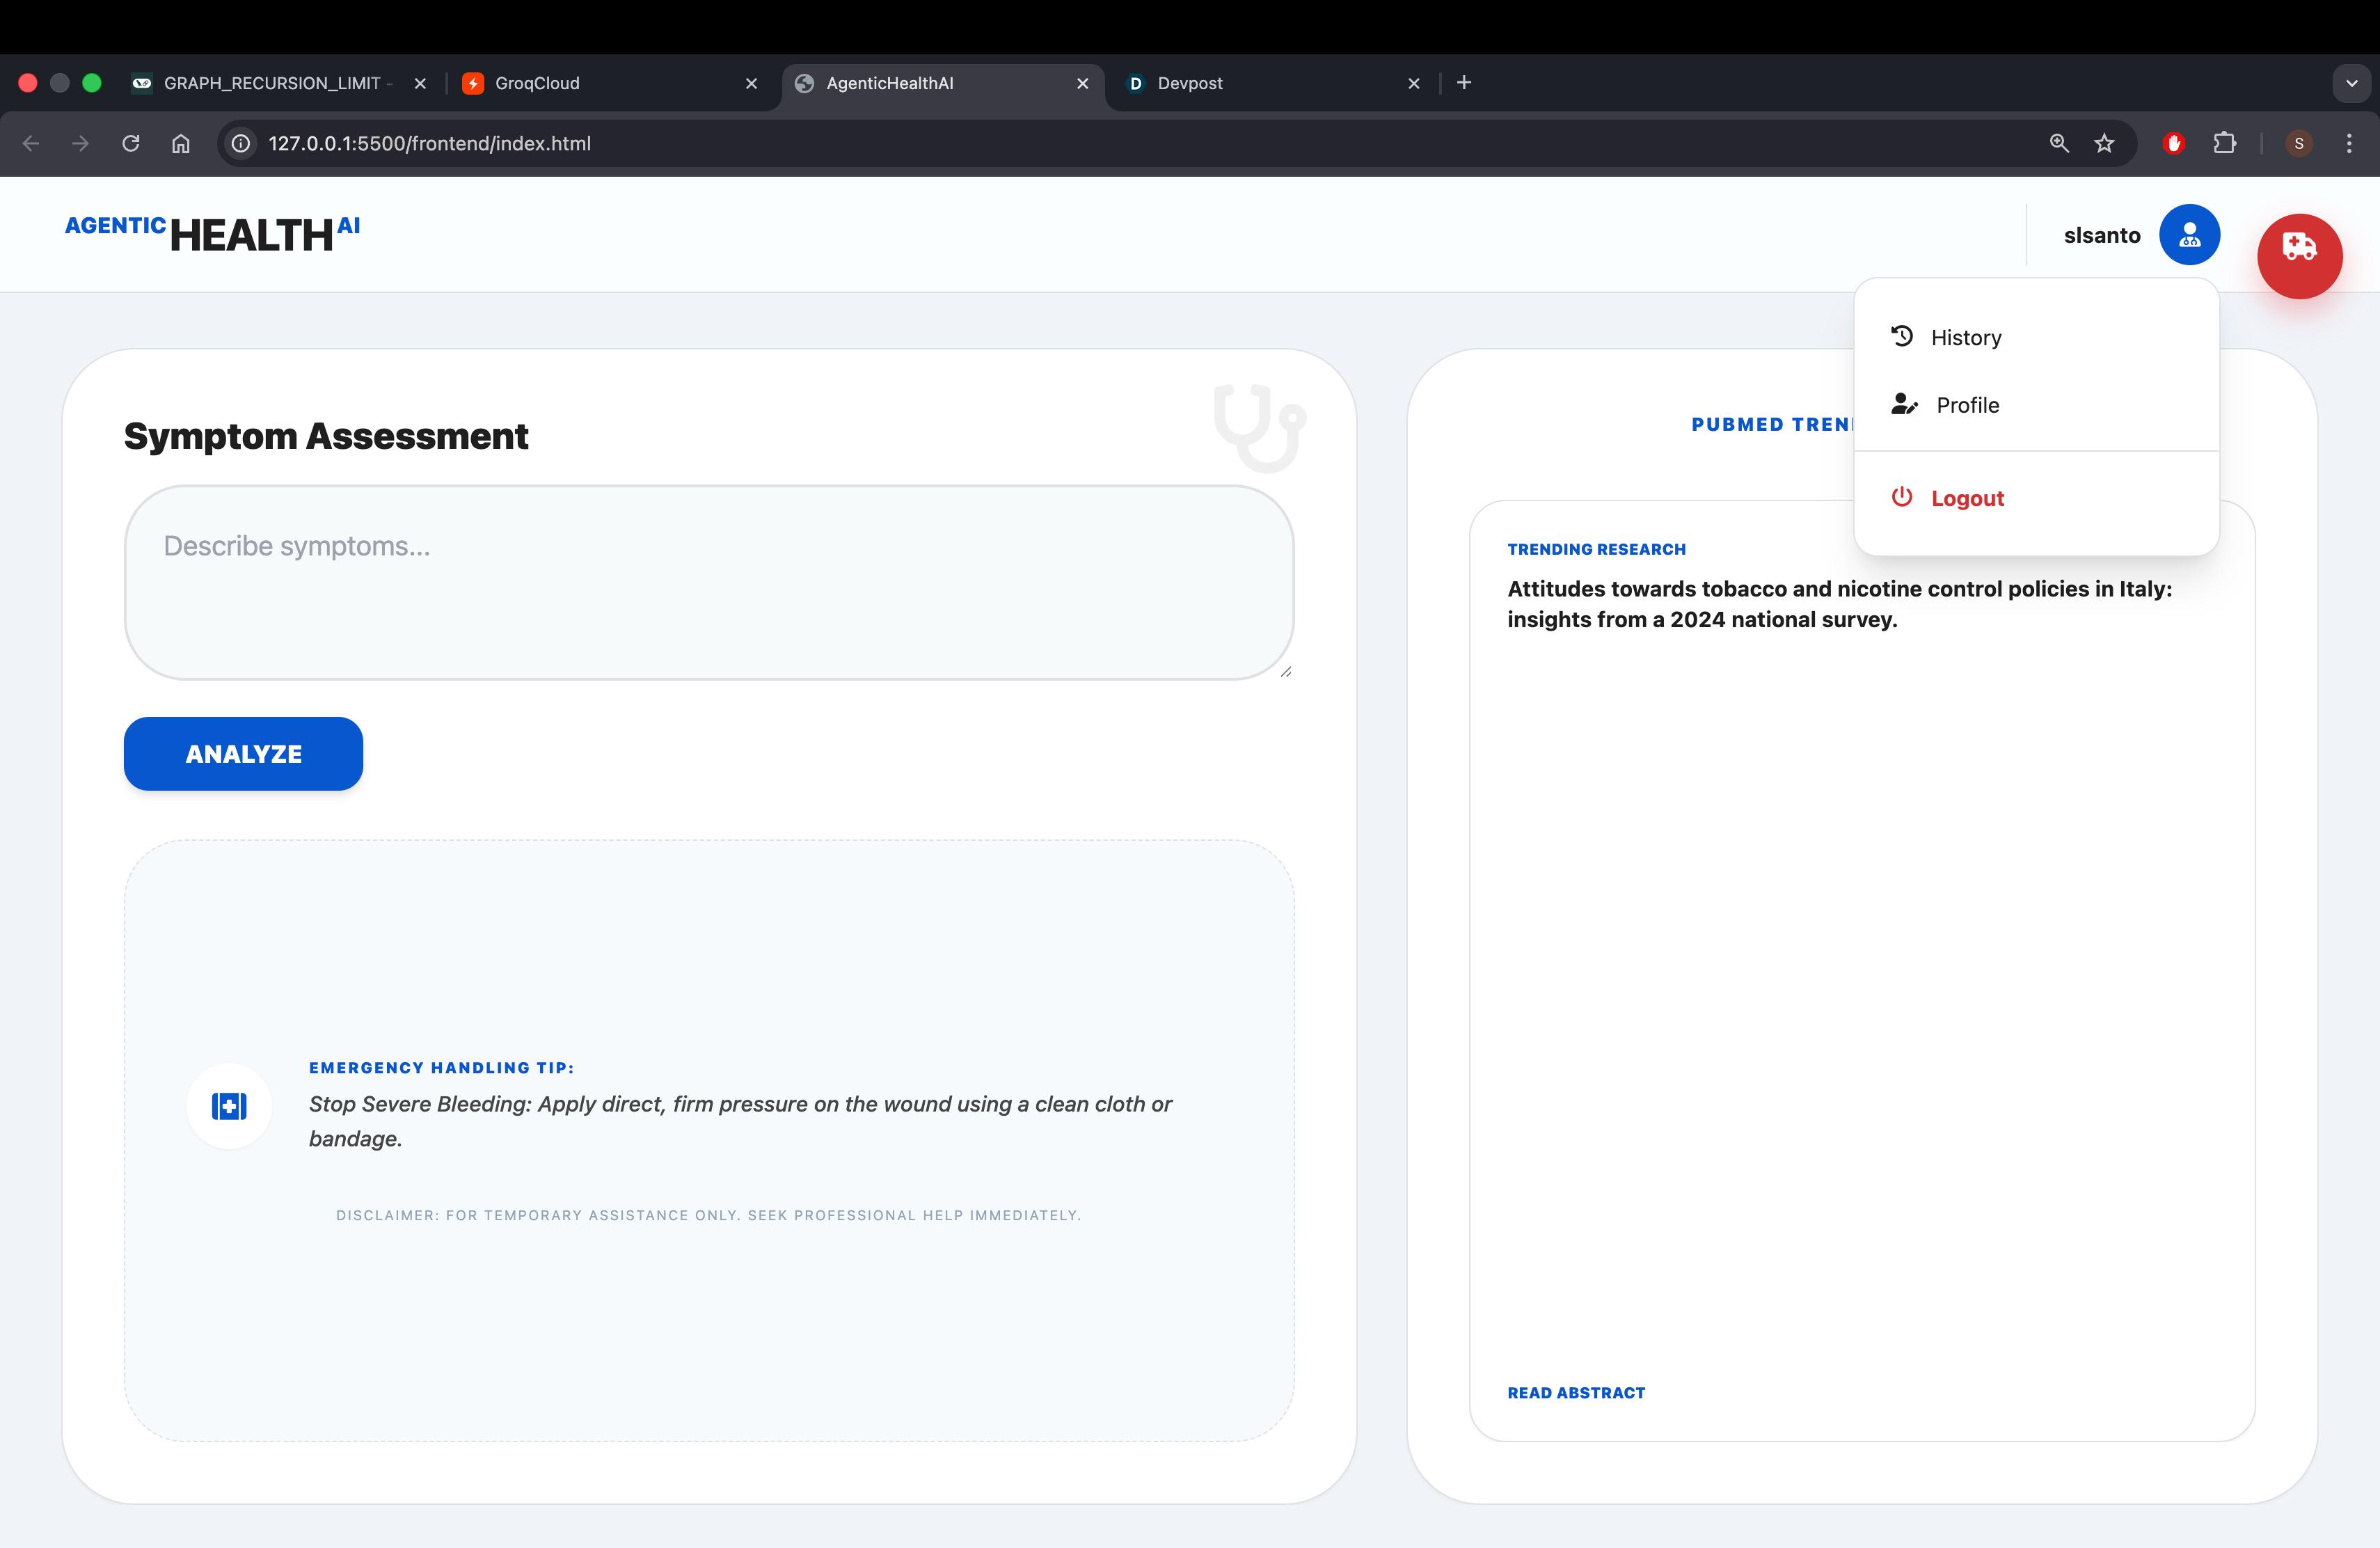Click the Describe symptoms text area
This screenshot has width=2380, height=1548.
point(708,582)
